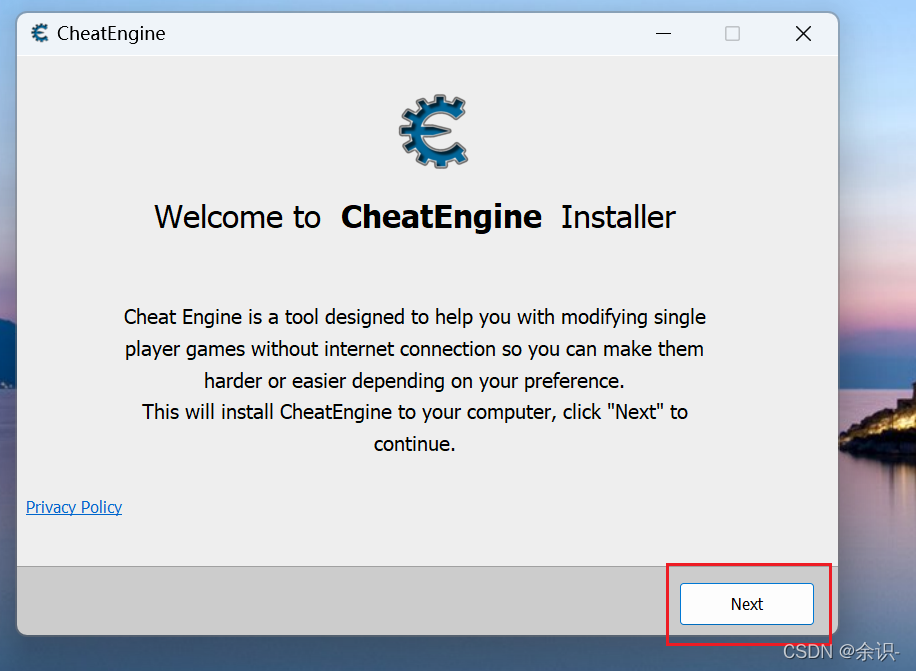Click the CheatEngine title bar icon
Screen dimensions: 916x671
[x=40, y=33]
